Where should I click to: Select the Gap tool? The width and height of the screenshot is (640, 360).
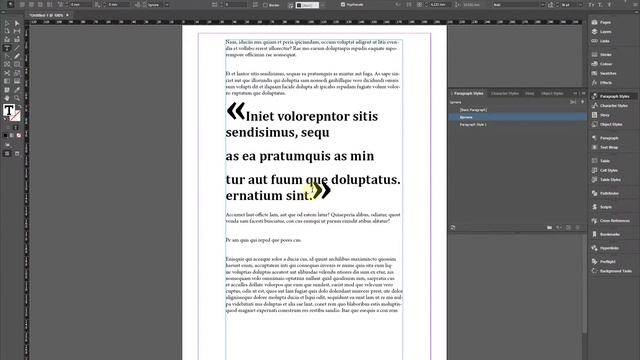point(17,31)
